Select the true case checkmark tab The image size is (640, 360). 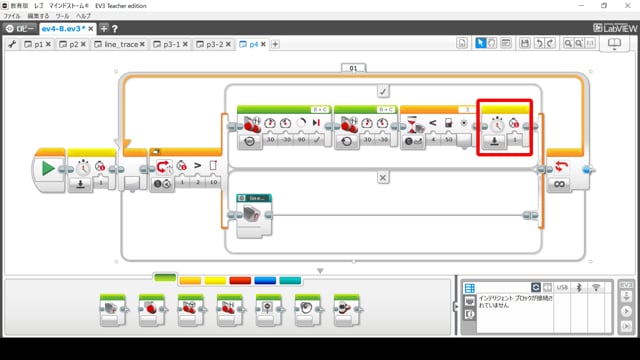point(383,91)
